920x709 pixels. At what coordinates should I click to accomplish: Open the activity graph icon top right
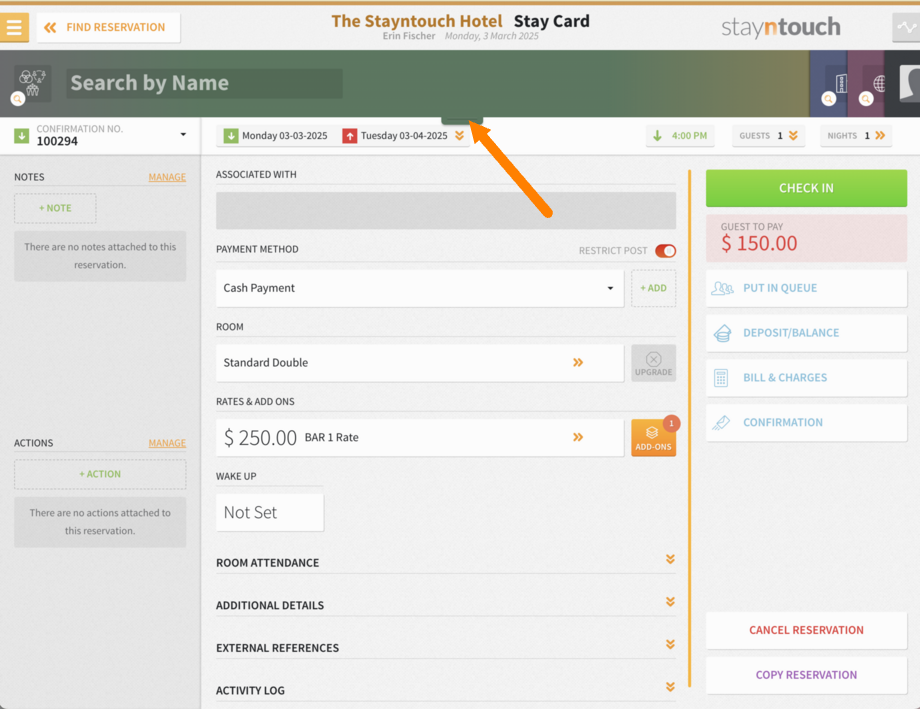point(907,28)
